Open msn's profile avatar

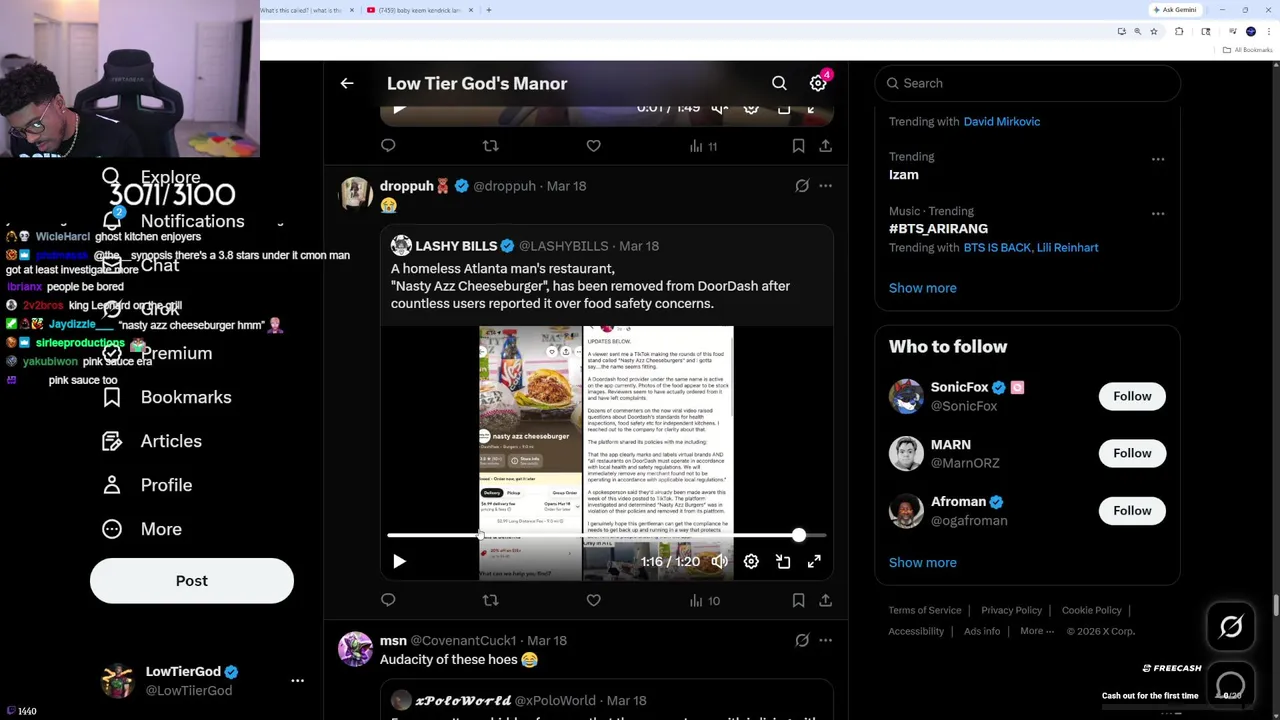[x=356, y=649]
